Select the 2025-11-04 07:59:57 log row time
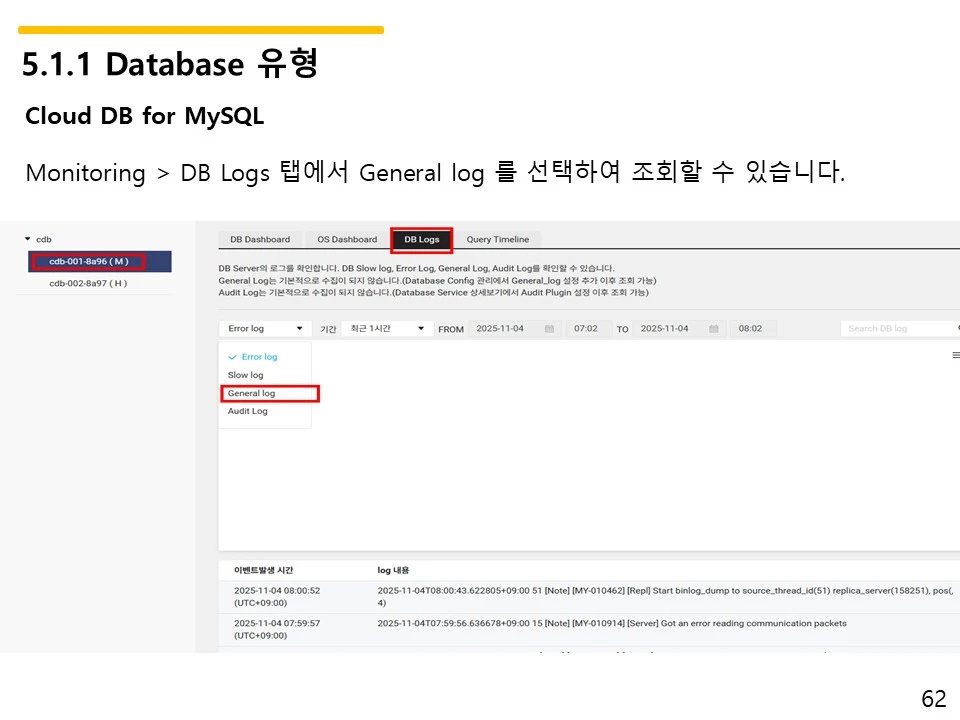 pyautogui.click(x=277, y=629)
